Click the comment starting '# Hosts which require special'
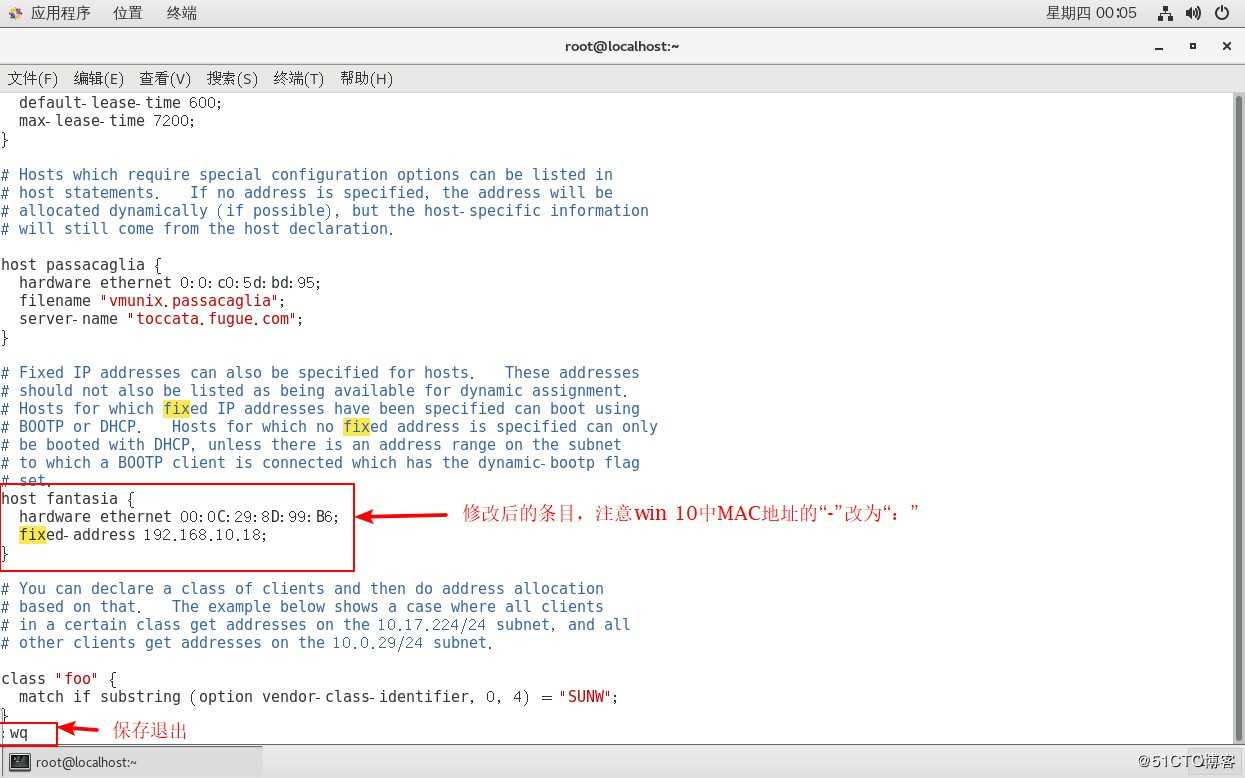1245x778 pixels. point(307,174)
